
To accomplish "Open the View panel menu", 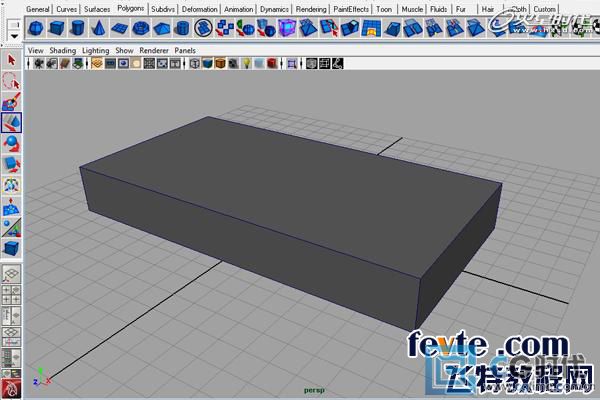I will (36, 51).
